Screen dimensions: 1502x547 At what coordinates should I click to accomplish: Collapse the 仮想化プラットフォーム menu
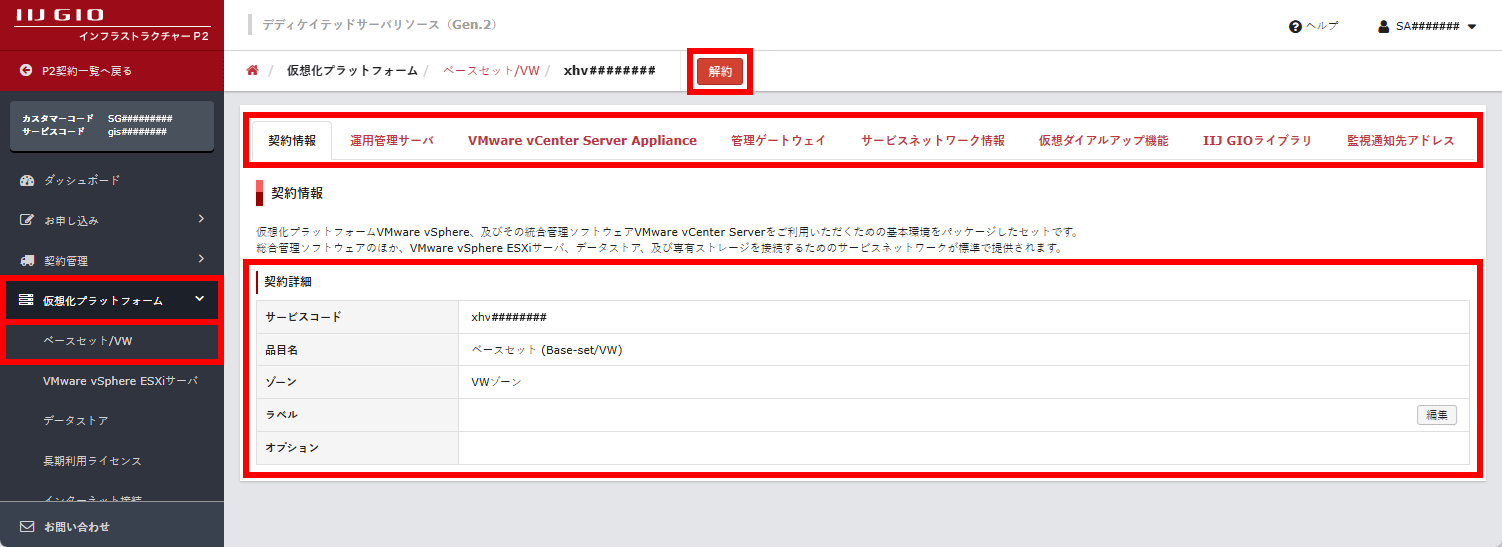[200, 299]
